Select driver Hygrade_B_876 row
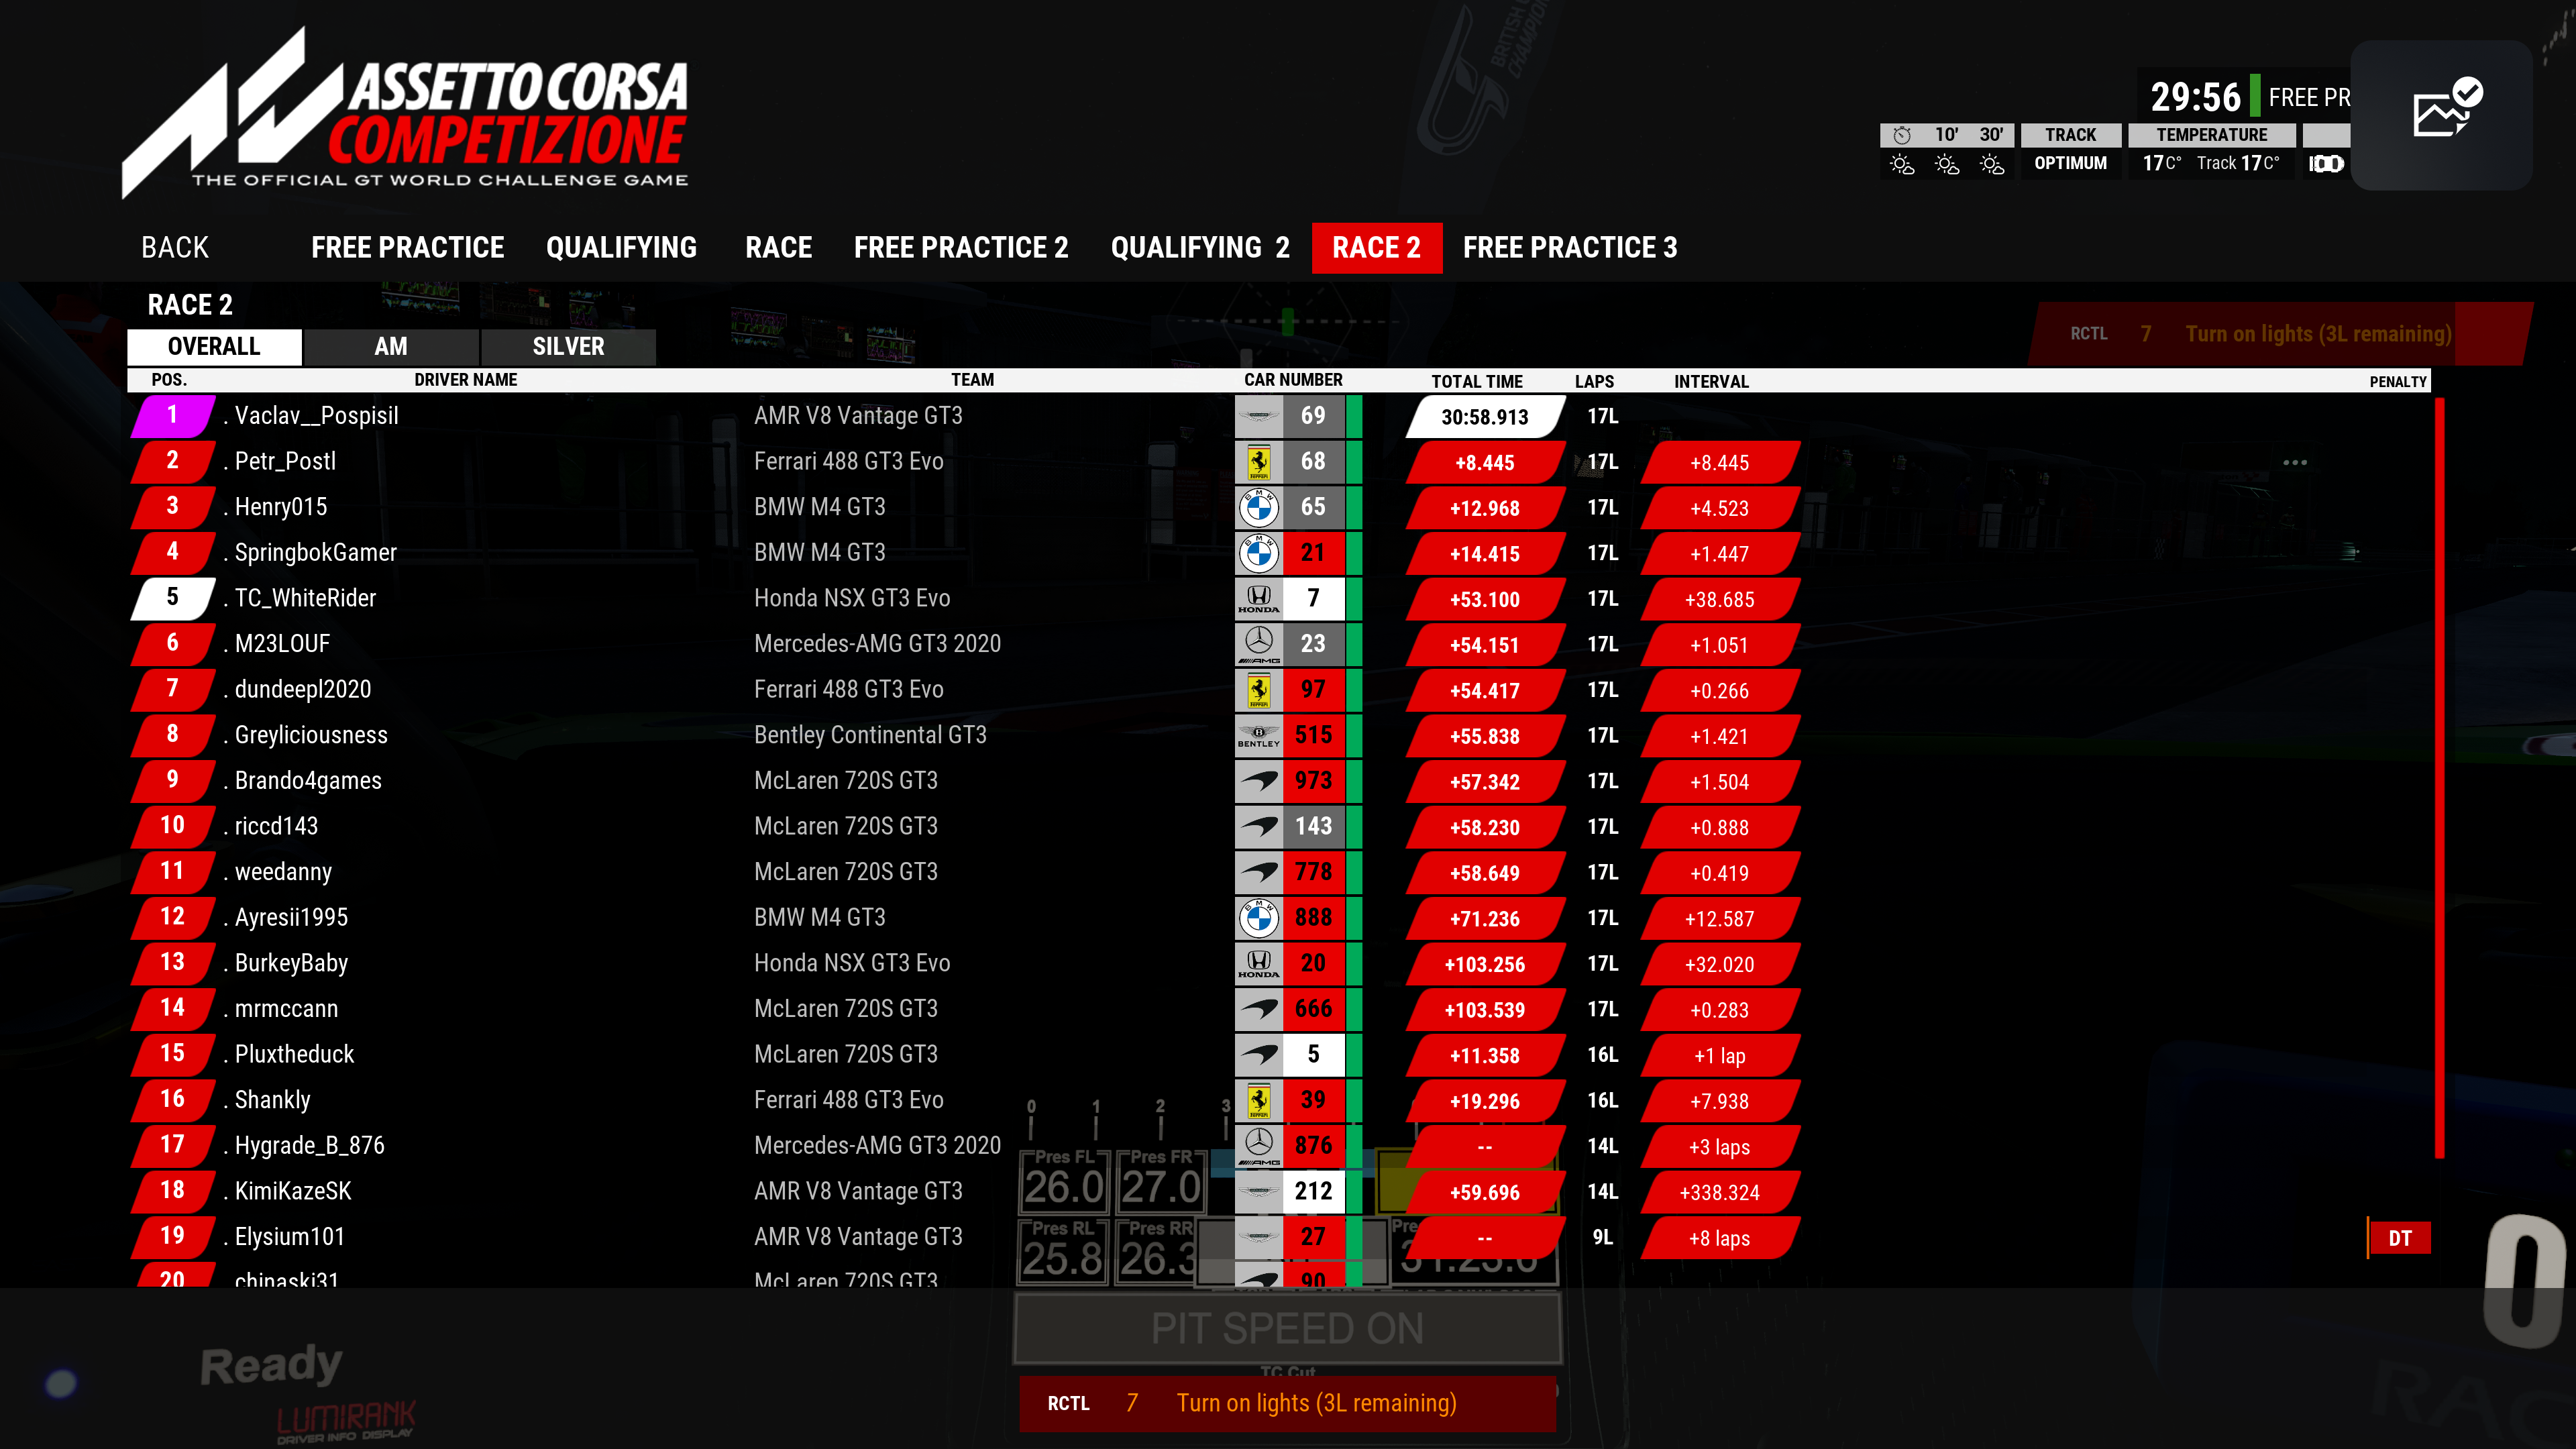This screenshot has width=2576, height=1449. point(1280,1146)
